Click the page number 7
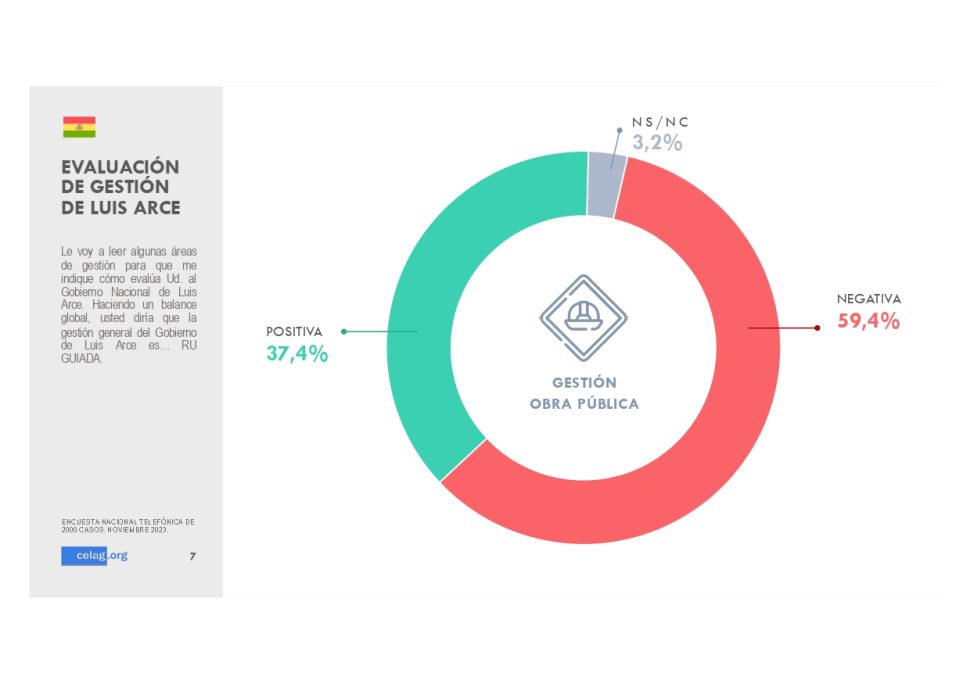This screenshot has width=970, height=684. tap(192, 557)
